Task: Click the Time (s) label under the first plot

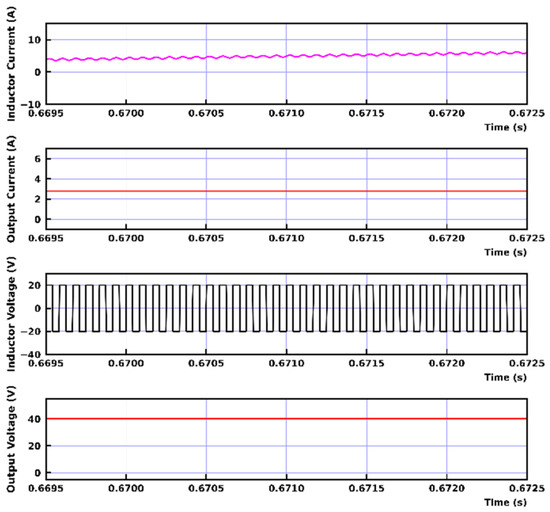Action: coord(505,127)
